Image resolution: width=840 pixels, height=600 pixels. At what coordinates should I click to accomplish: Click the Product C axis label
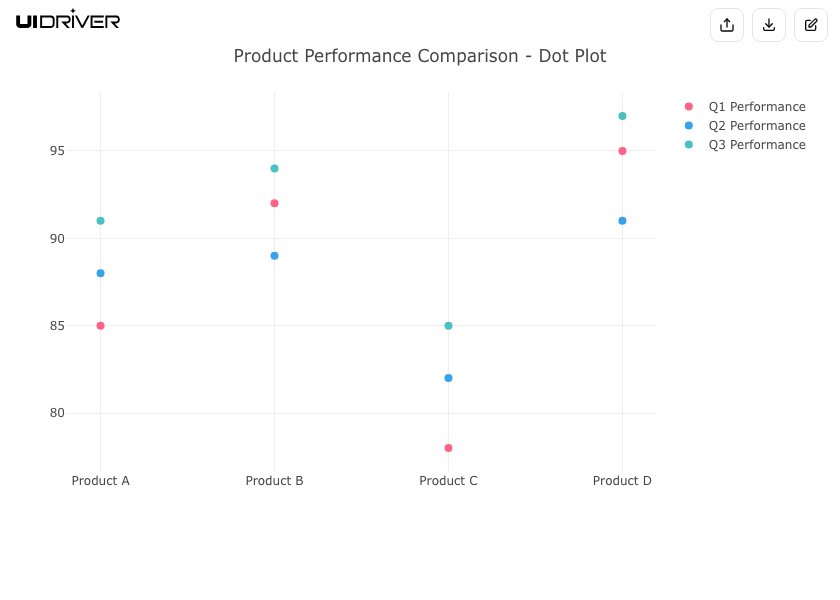[448, 481]
